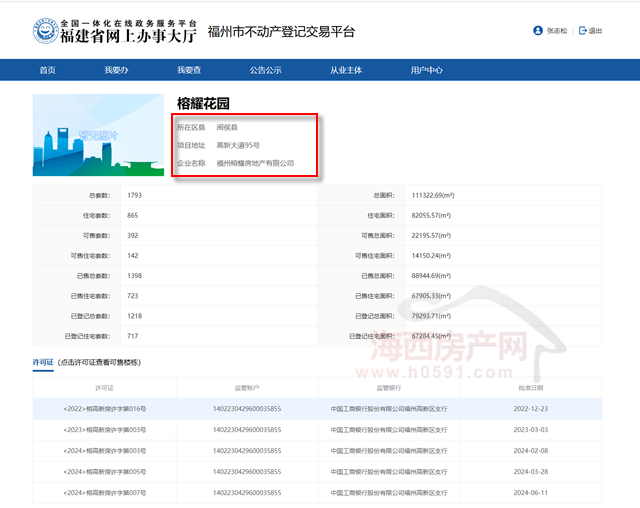Click the 监管银行 column header
The image size is (640, 508).
[389, 387]
